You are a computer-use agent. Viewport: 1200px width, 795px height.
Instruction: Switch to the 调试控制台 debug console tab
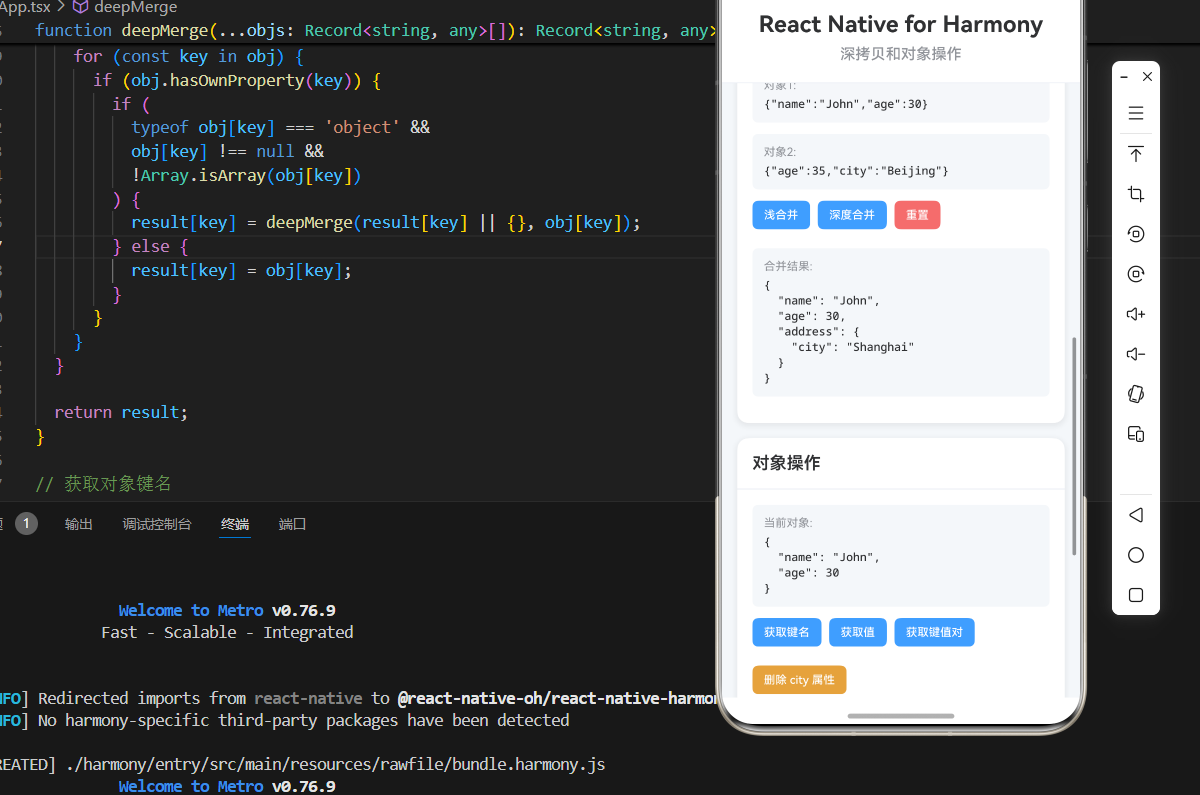click(157, 524)
